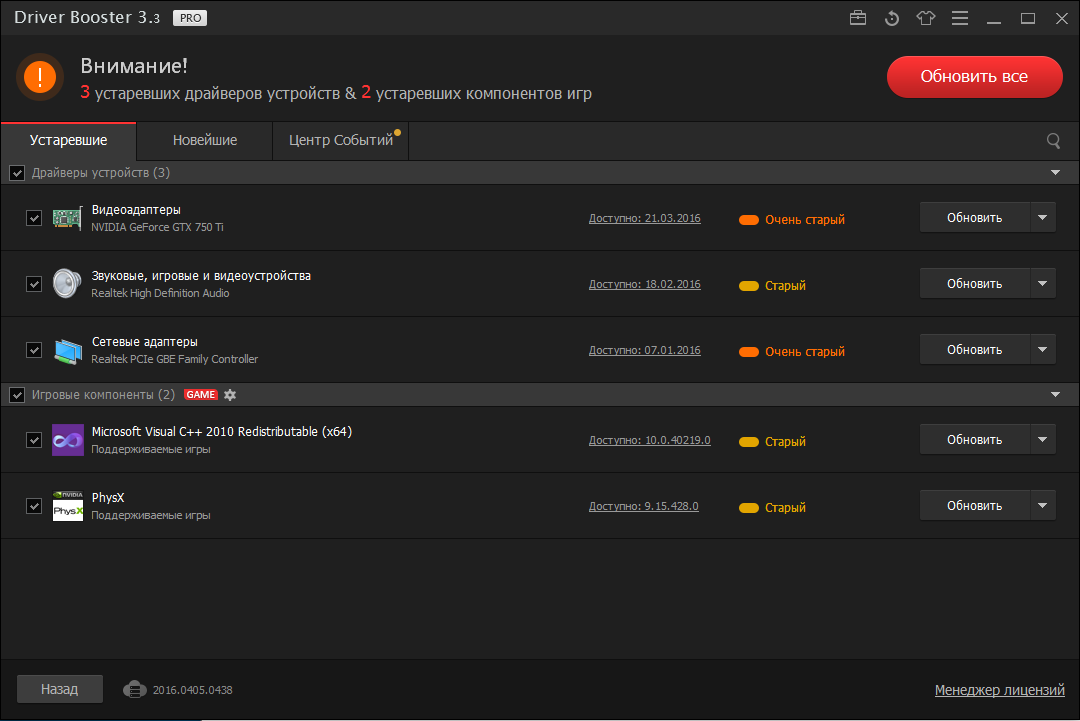This screenshot has height=721, width=1080.
Task: Uncheck the NVIDIA GeForce GTX 750 Ti checkbox
Action: 34,218
